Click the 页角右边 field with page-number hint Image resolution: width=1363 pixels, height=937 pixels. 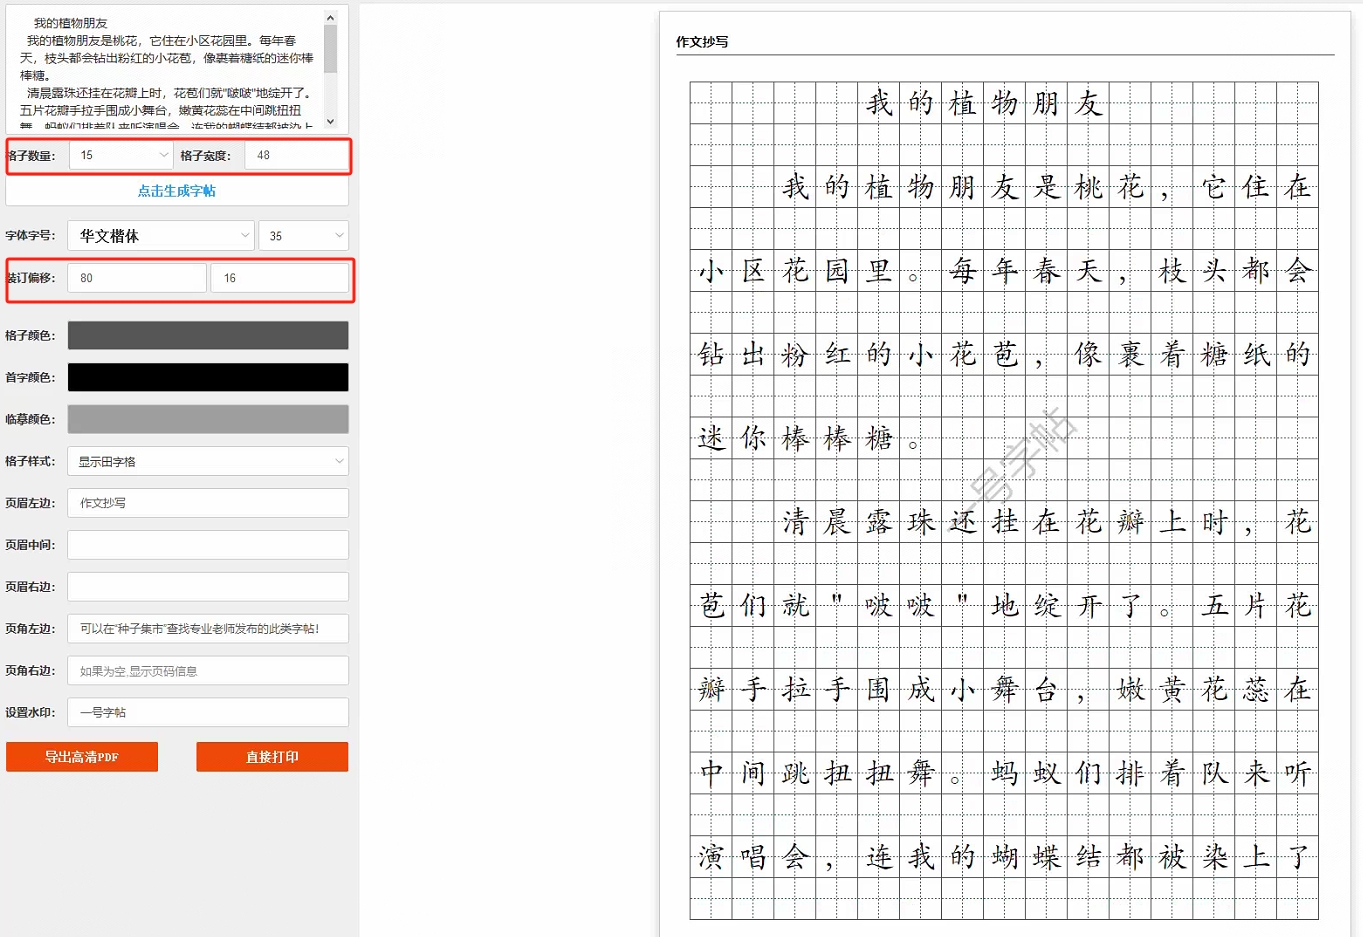coord(208,671)
